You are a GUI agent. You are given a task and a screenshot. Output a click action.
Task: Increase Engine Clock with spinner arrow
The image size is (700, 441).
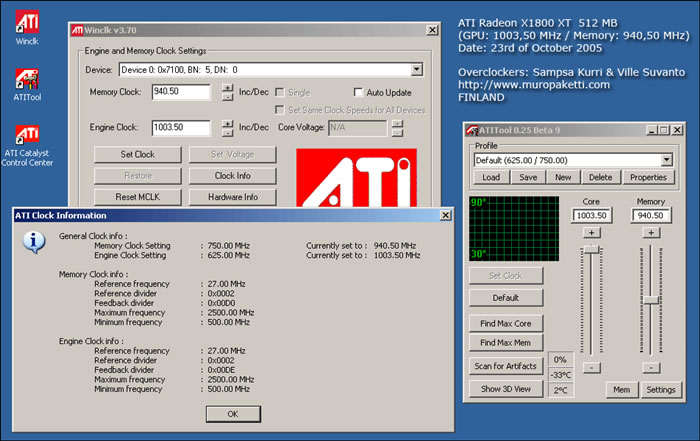tap(229, 123)
